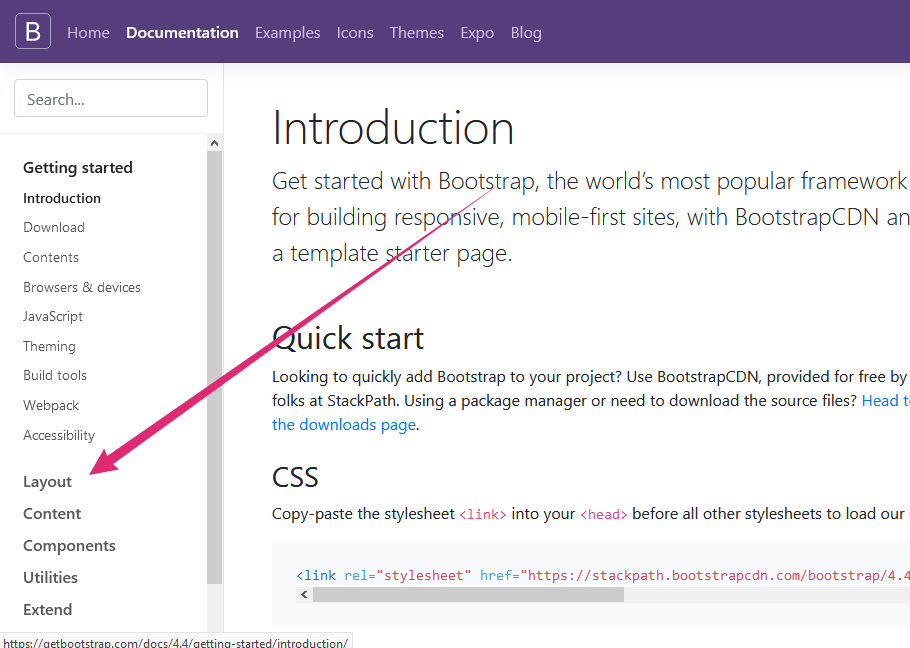Image resolution: width=910 pixels, height=648 pixels.
Task: Expand the Utilities section
Action: [x=50, y=578]
